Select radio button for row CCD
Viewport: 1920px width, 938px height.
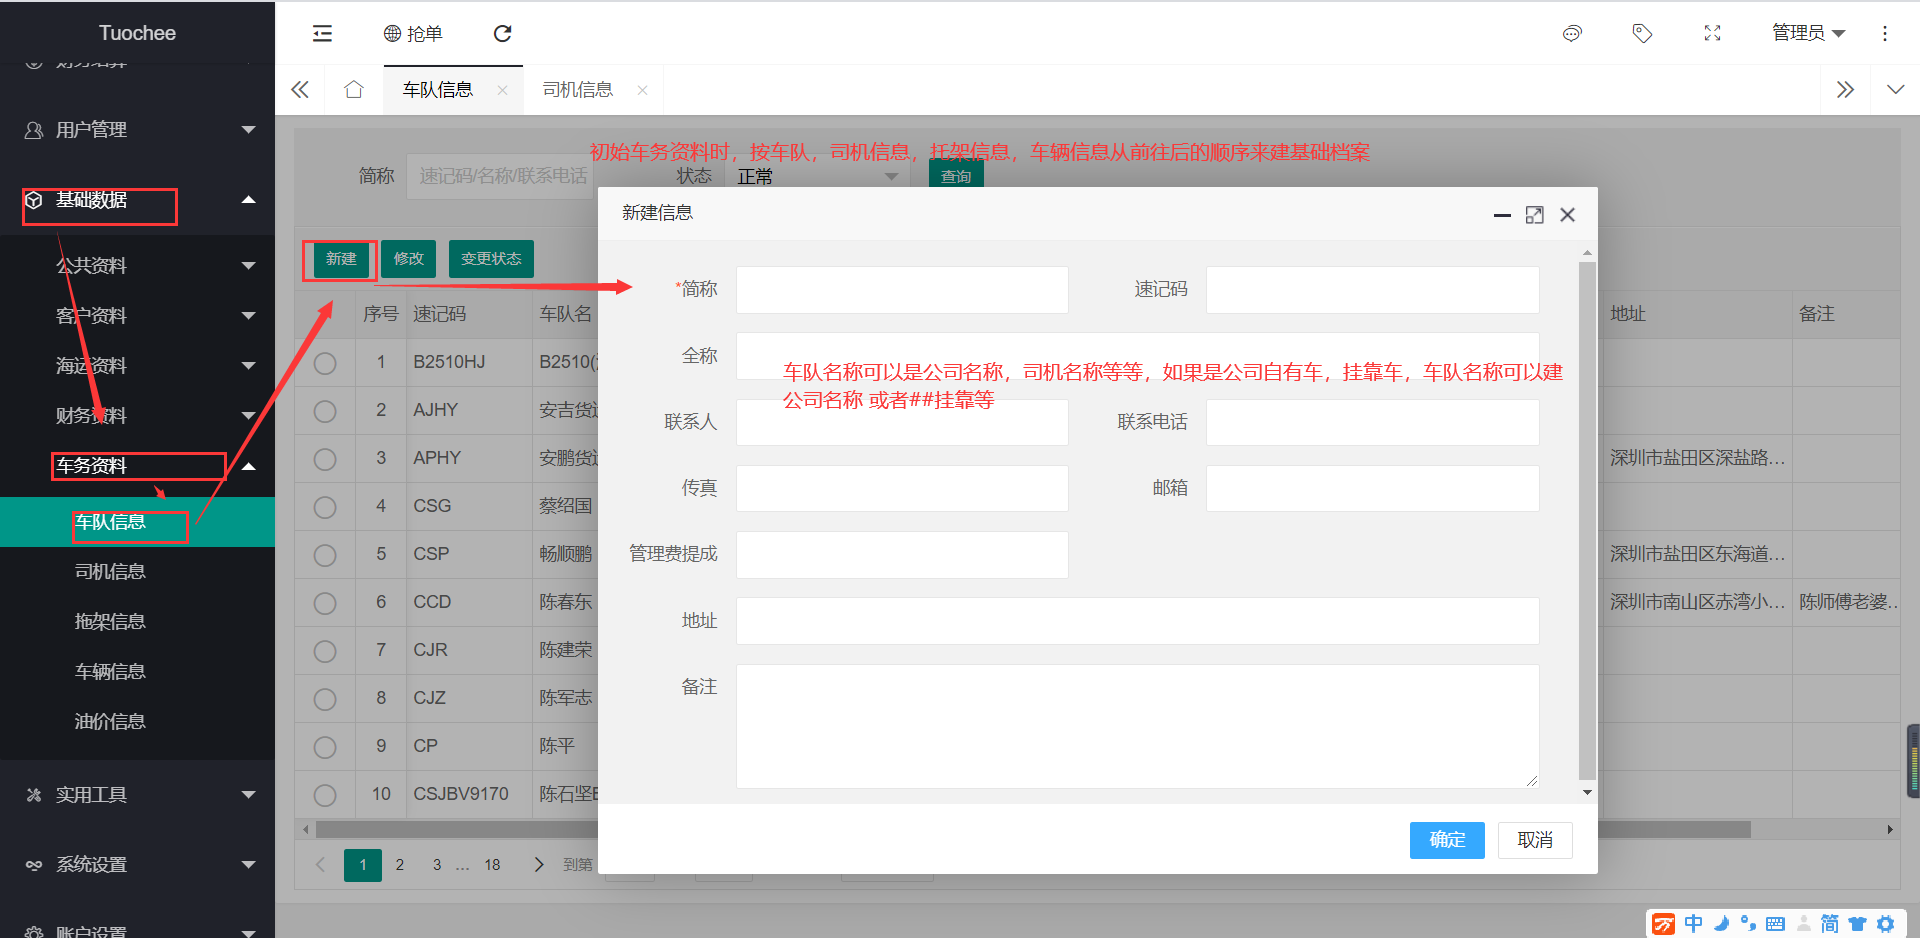[325, 603]
